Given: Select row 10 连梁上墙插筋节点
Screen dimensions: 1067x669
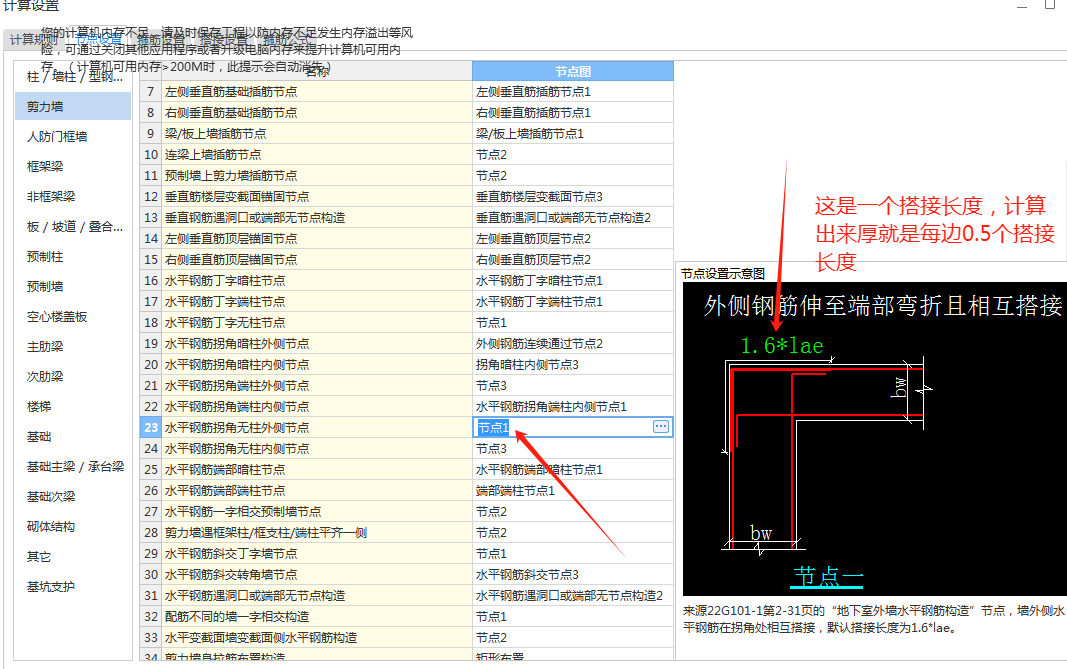Looking at the screenshot, I should coord(316,154).
